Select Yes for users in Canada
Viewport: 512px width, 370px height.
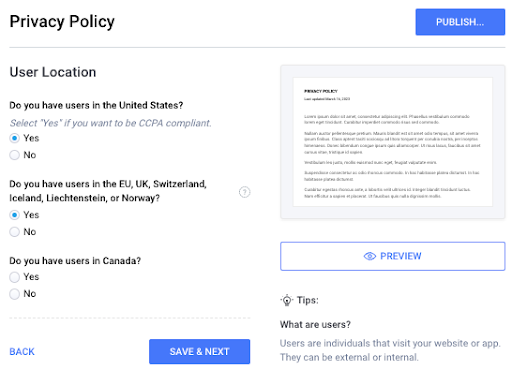(14, 277)
